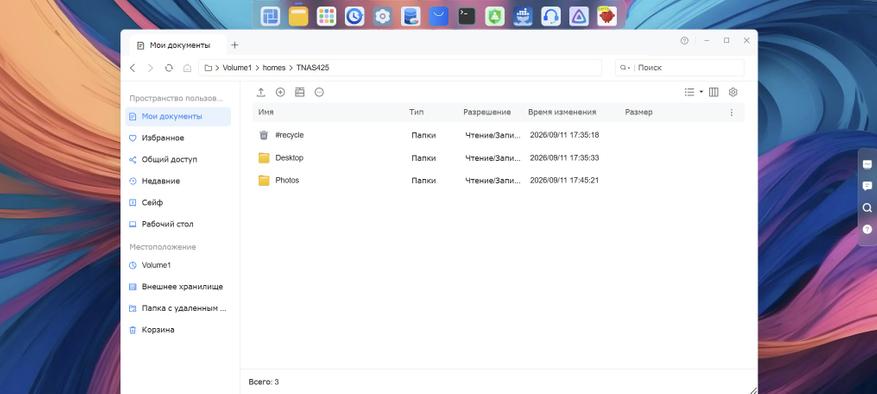Open Избранное in sidebar

179,138
